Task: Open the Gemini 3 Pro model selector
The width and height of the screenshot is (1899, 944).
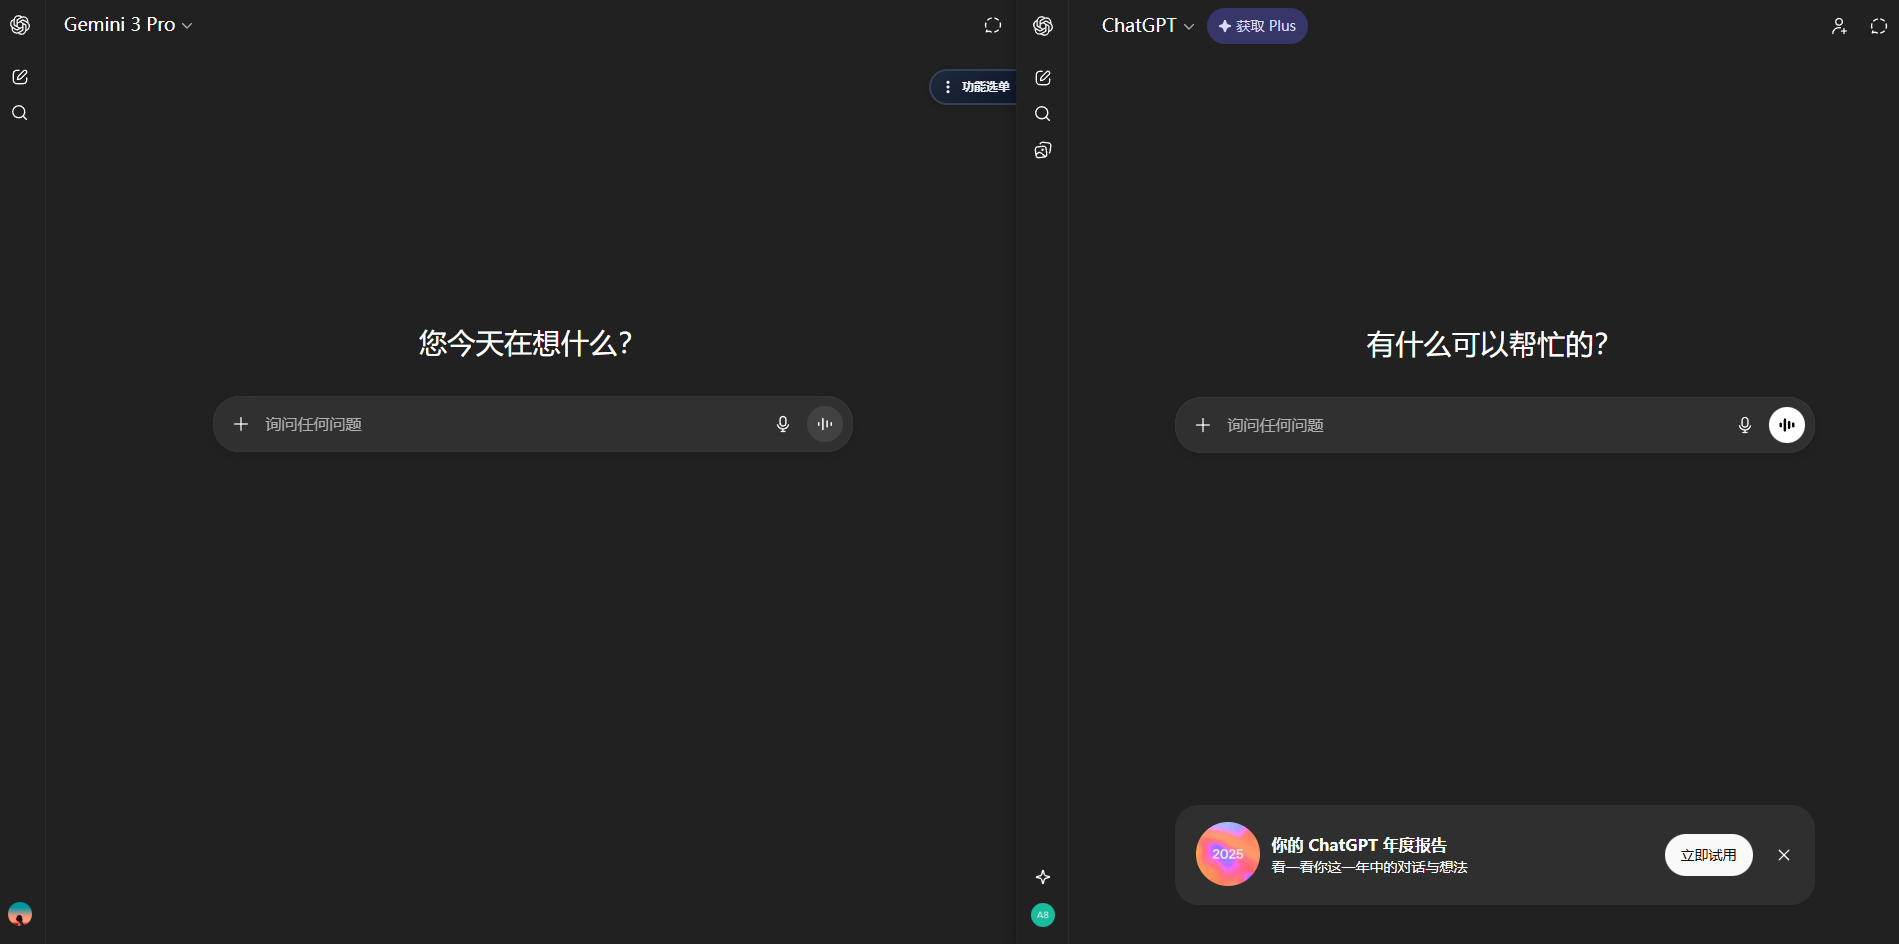Action: pyautogui.click(x=118, y=24)
